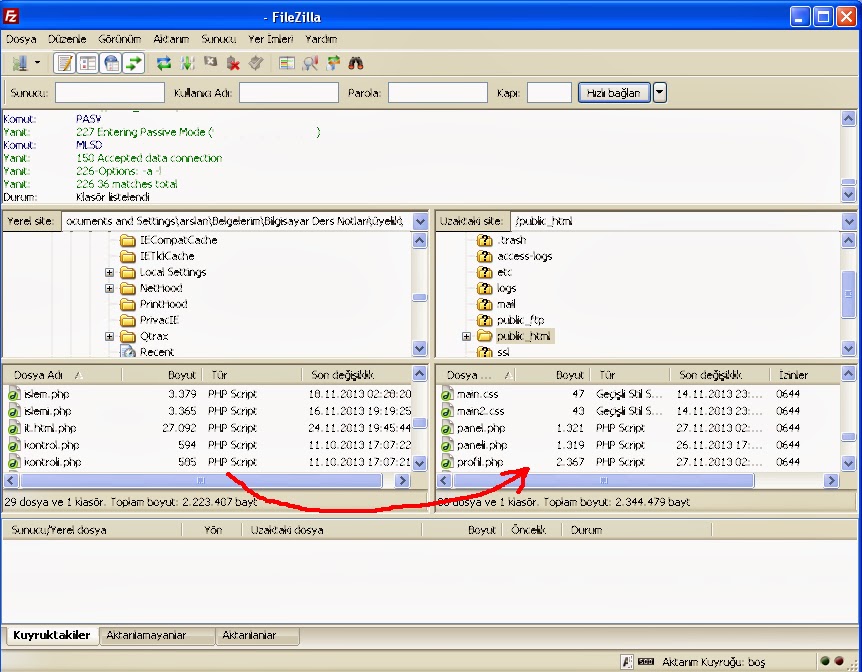Image resolution: width=862 pixels, height=672 pixels.
Task: Select the public_ftp remote folder
Action: (520, 320)
